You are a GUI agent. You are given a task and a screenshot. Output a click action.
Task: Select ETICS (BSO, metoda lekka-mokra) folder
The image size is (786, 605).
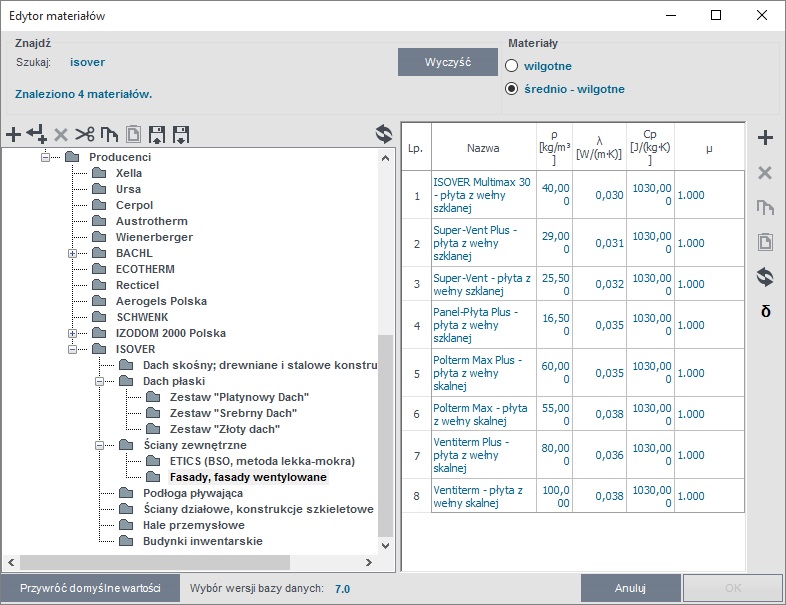(x=262, y=461)
